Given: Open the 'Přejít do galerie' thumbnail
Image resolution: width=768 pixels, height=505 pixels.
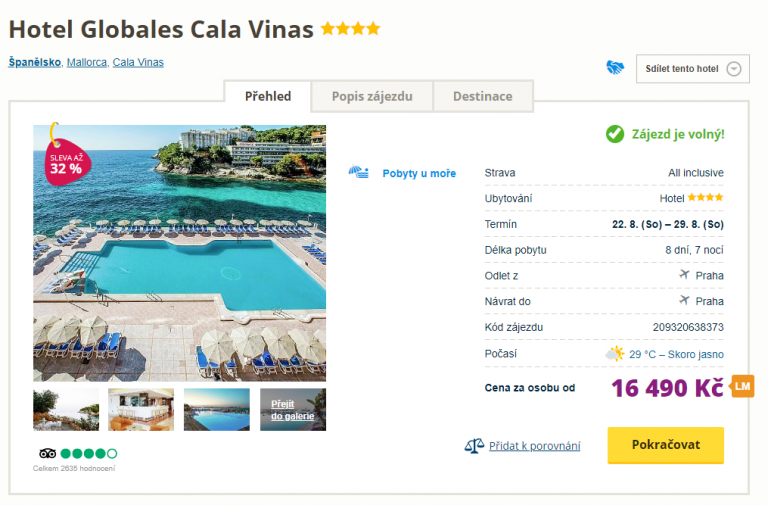Looking at the screenshot, I should pyautogui.click(x=293, y=409).
